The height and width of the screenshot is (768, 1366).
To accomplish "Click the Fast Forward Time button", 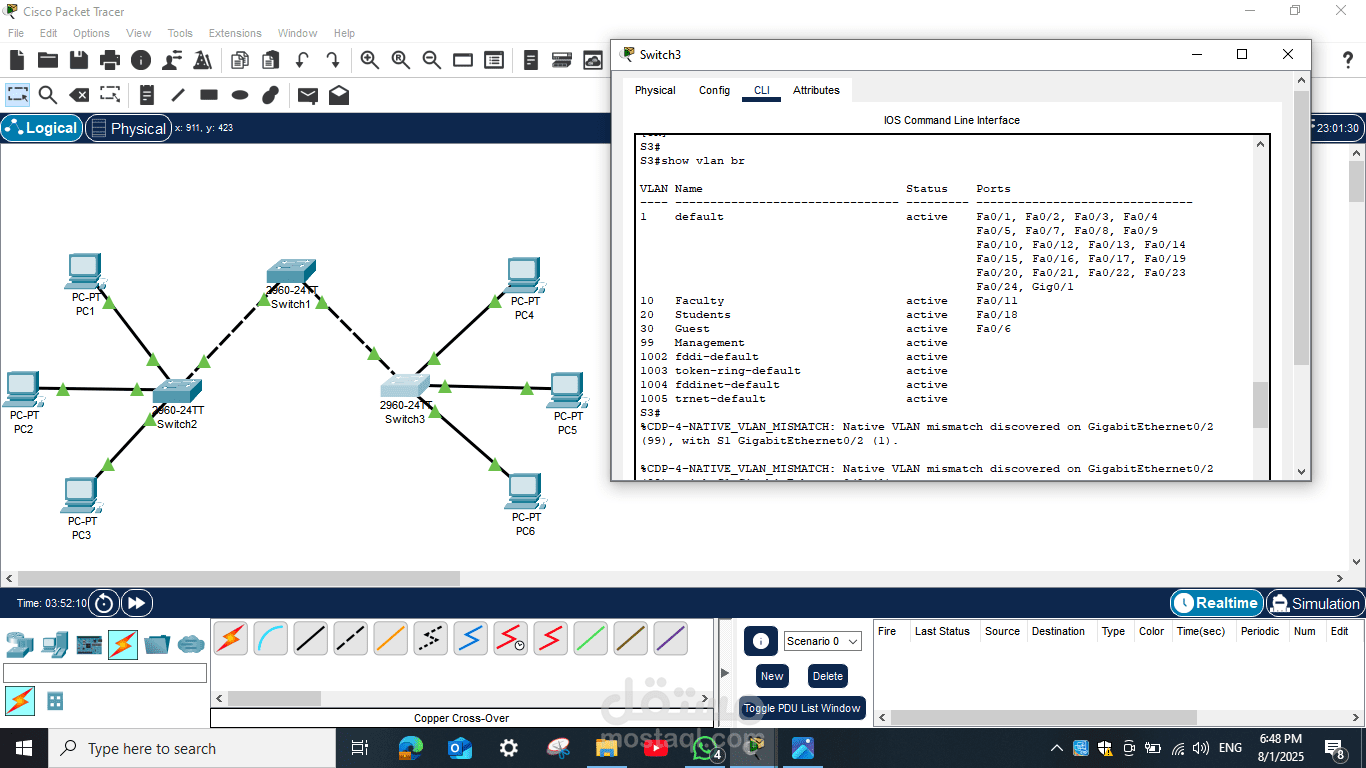I will coord(136,603).
